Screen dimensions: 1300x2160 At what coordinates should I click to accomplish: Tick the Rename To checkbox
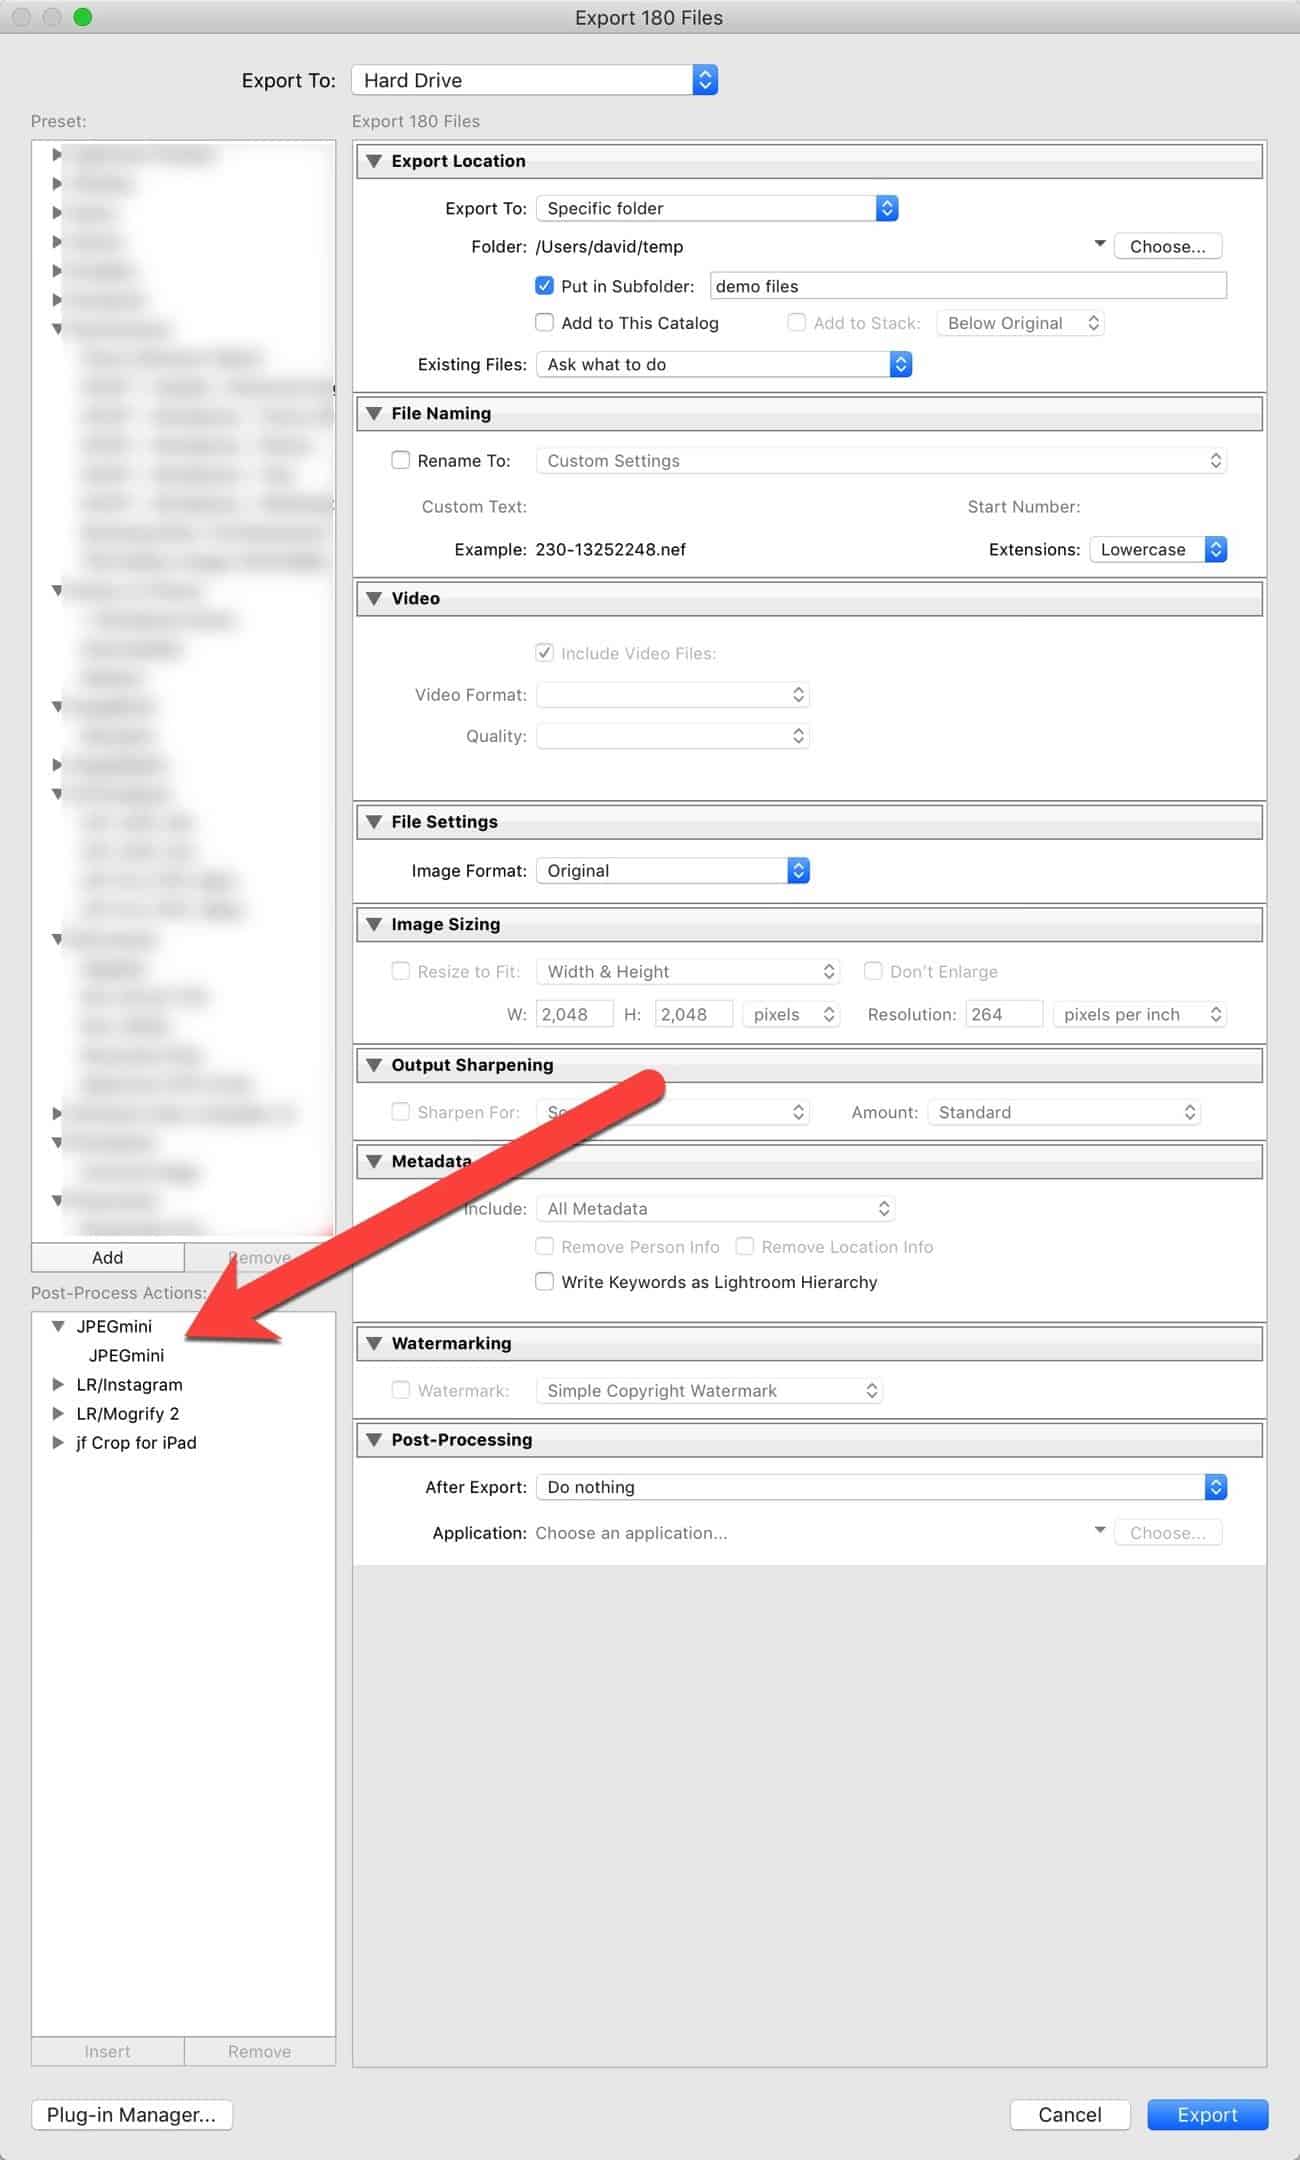[400, 460]
